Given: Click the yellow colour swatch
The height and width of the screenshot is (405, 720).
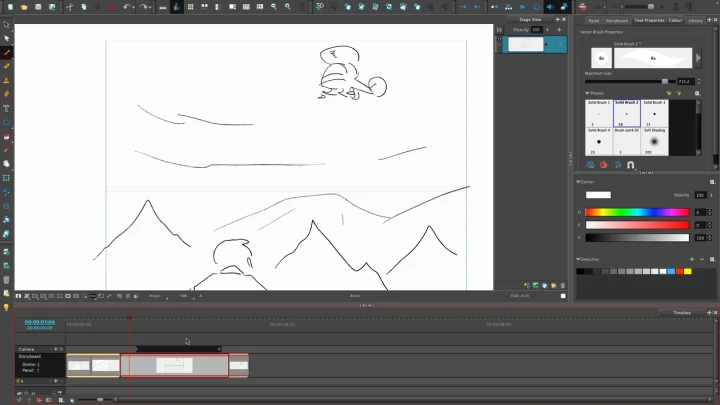Looking at the screenshot, I should (686, 271).
